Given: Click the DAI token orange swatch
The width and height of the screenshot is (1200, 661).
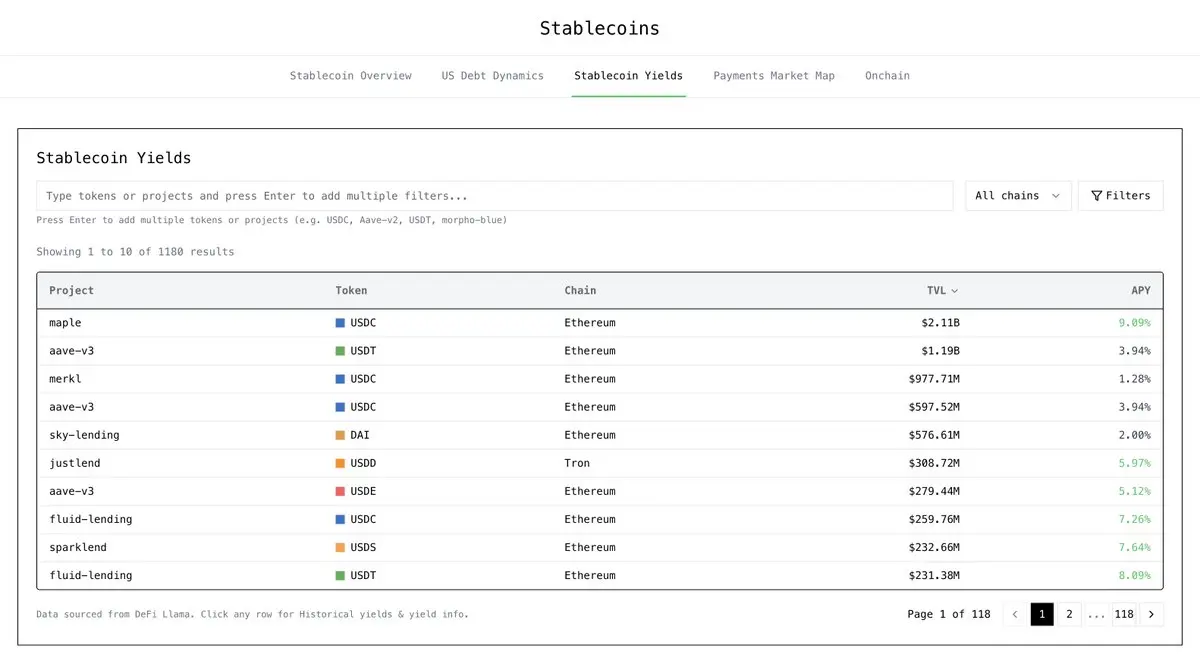Looking at the screenshot, I should (340, 435).
